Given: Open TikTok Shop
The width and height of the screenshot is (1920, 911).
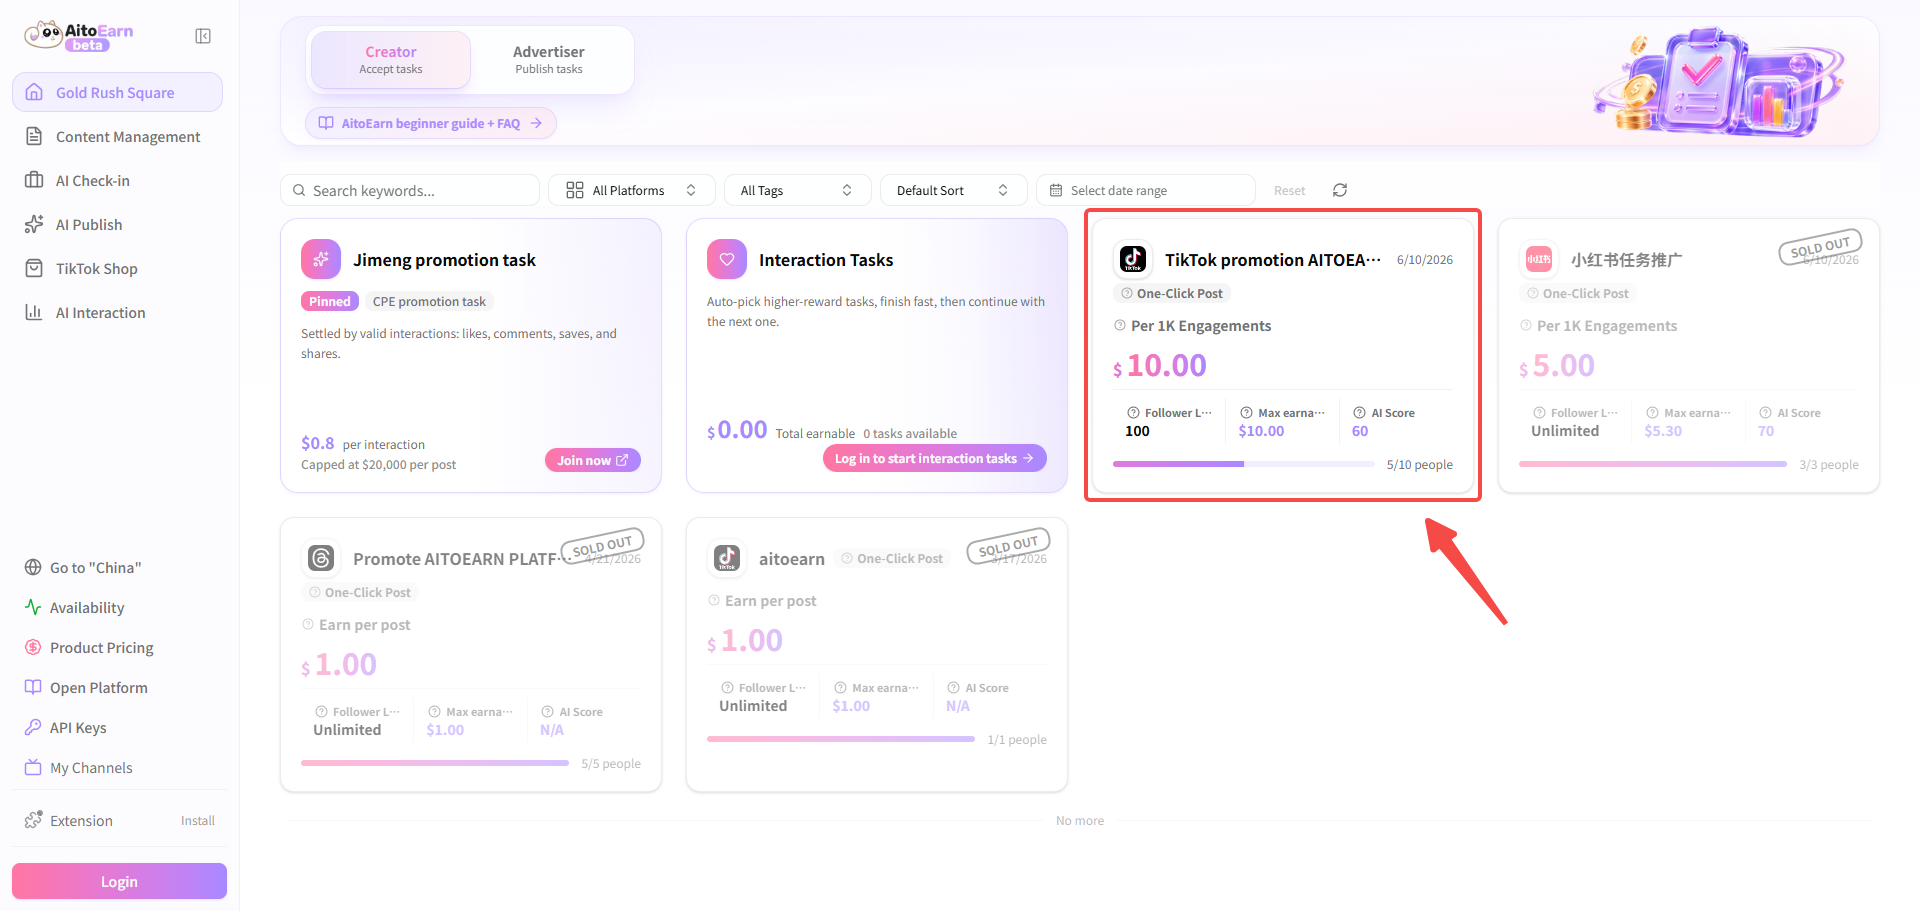Looking at the screenshot, I should [x=117, y=268].
